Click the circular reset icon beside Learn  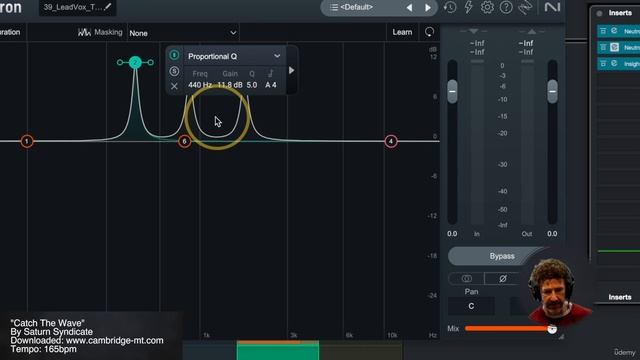pyautogui.click(x=429, y=32)
